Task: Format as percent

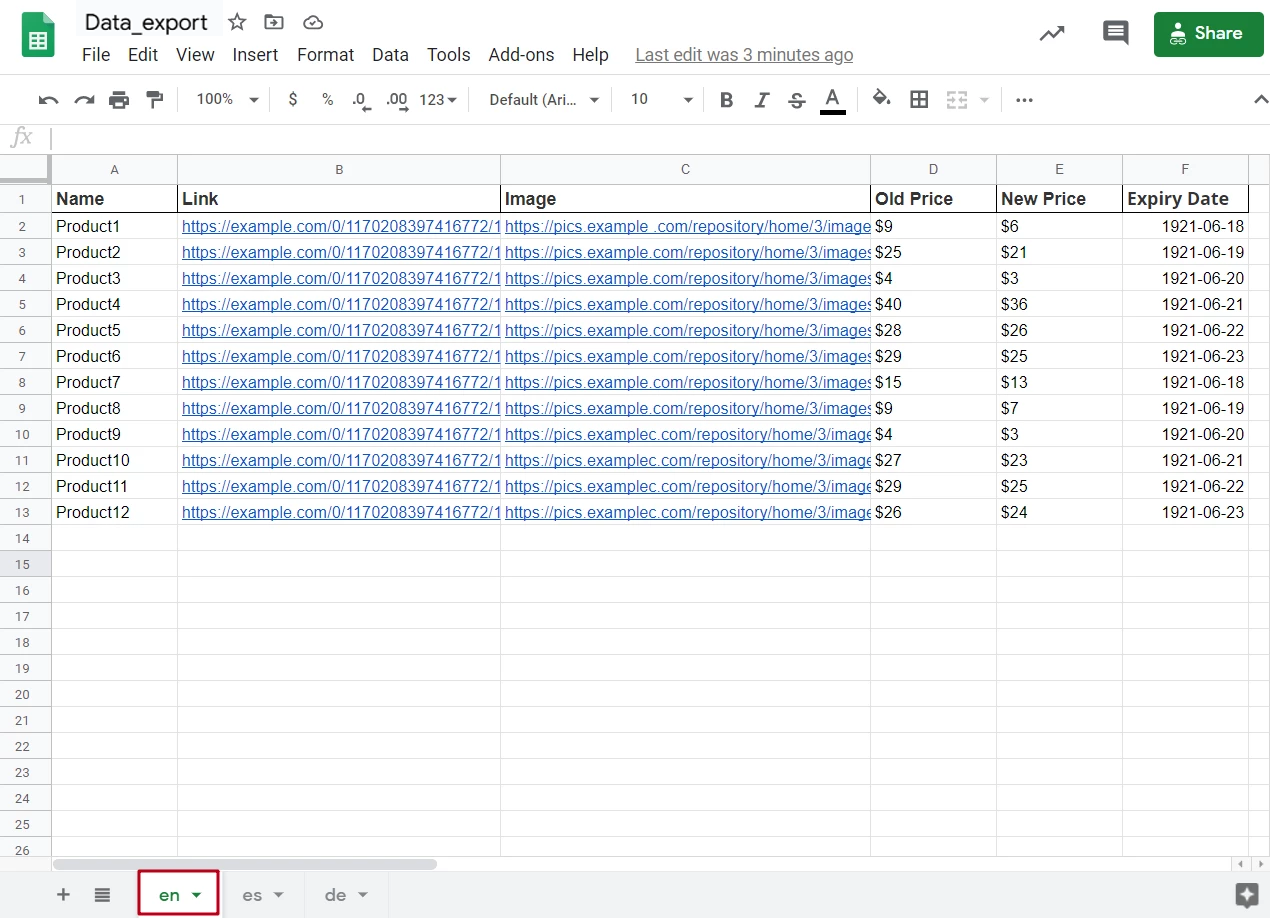Action: coord(327,100)
